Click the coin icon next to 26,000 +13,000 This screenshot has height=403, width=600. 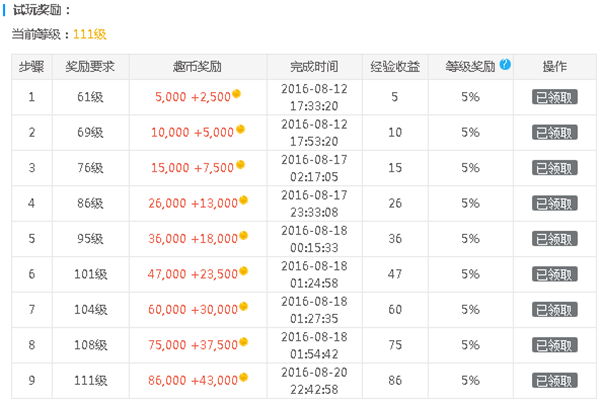(243, 200)
